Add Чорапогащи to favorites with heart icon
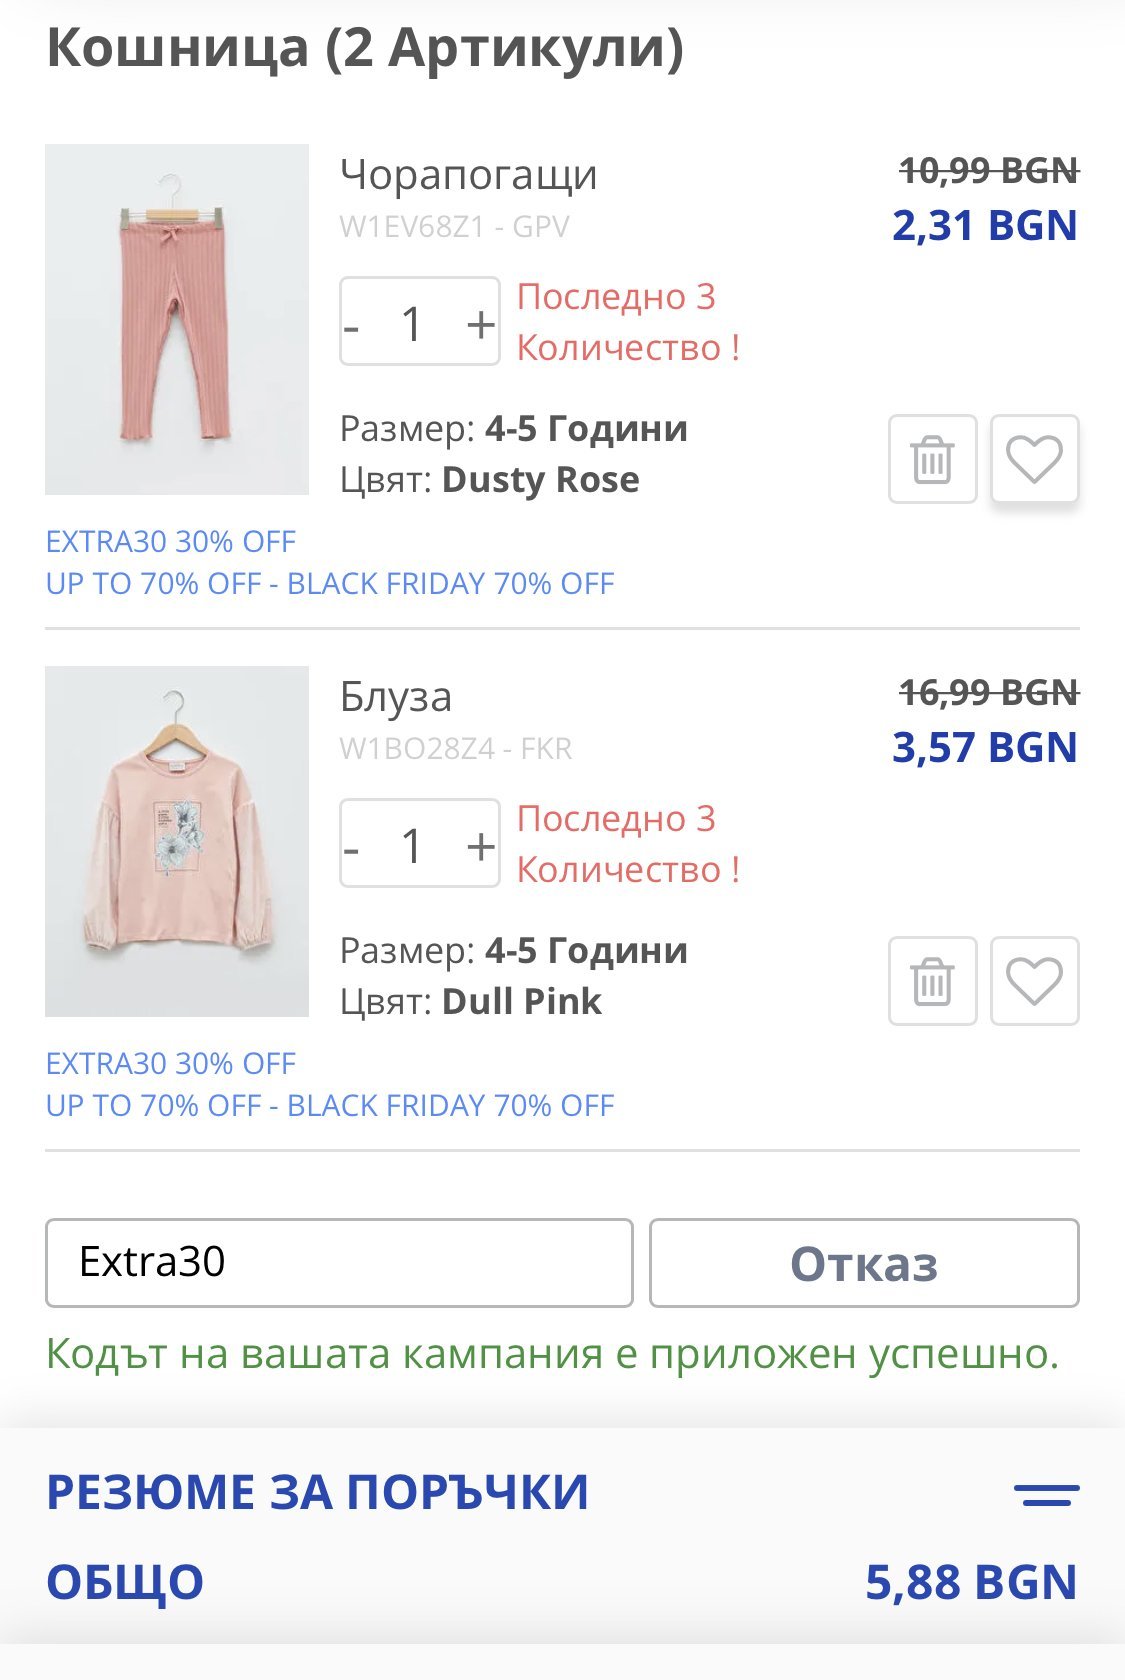The image size is (1125, 1680). [1034, 459]
